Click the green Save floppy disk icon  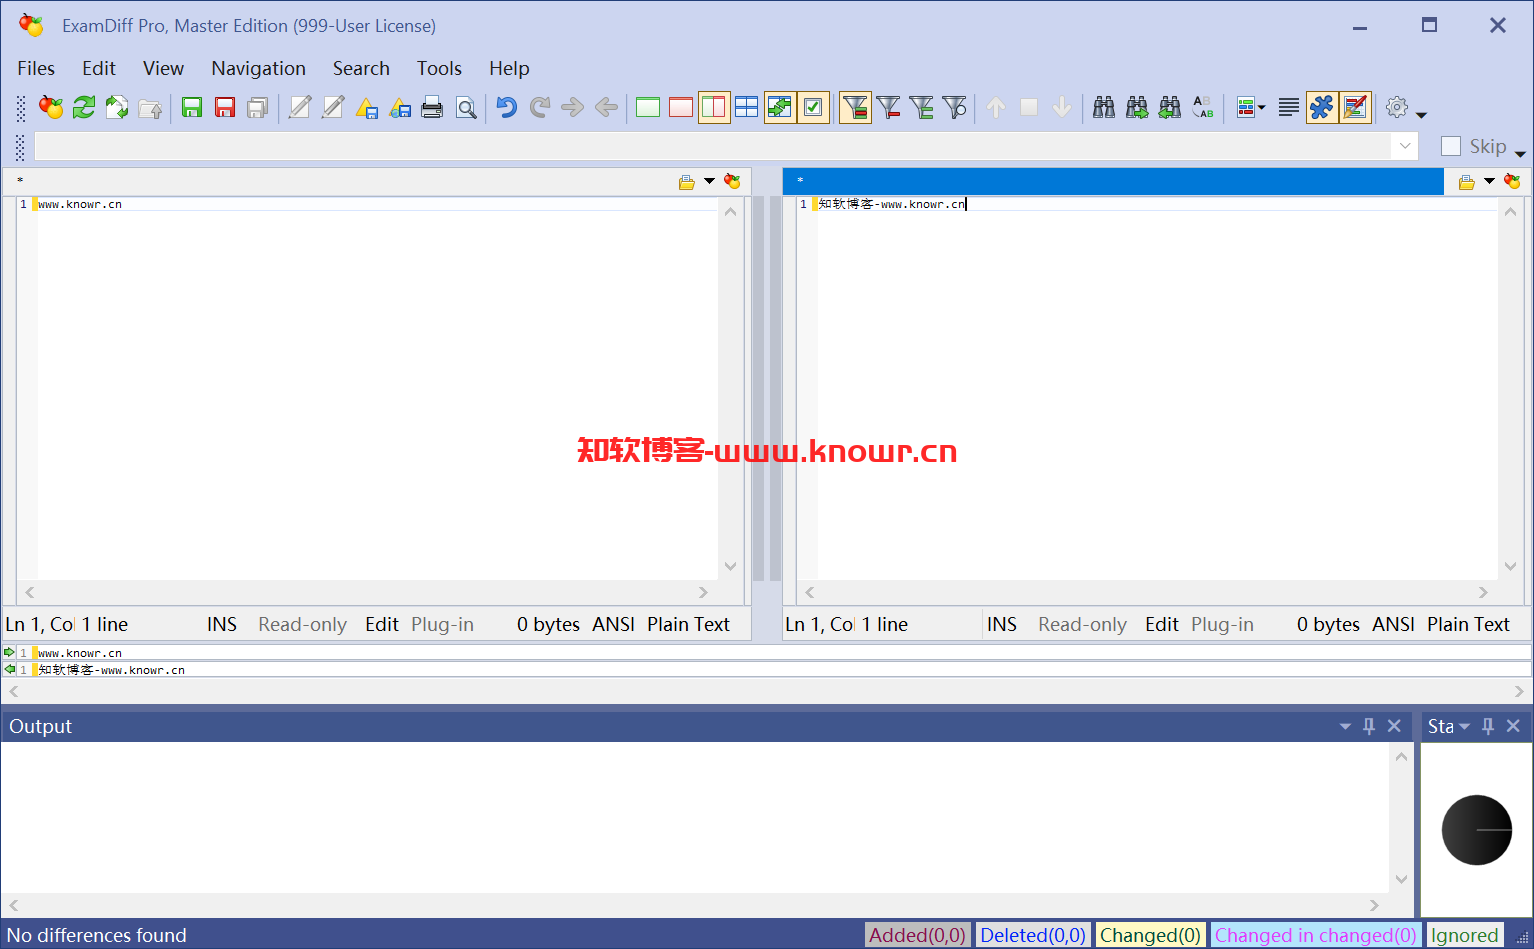192,107
